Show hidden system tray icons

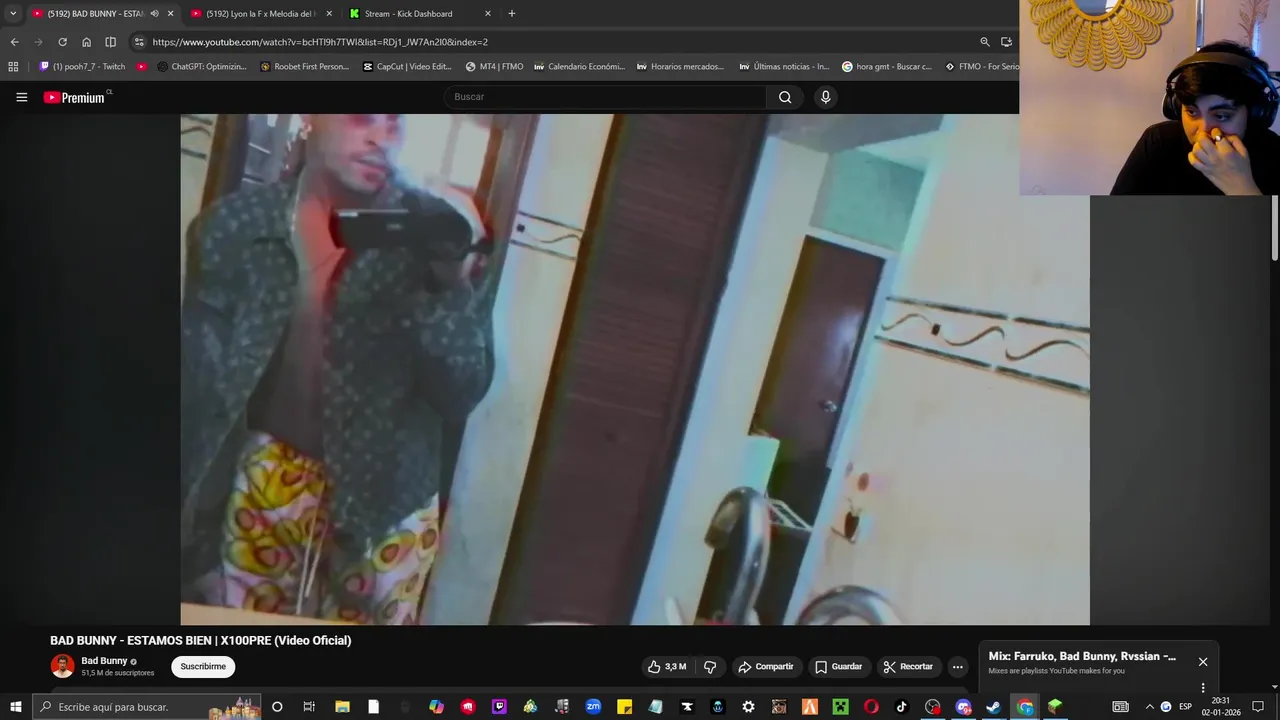1149,707
